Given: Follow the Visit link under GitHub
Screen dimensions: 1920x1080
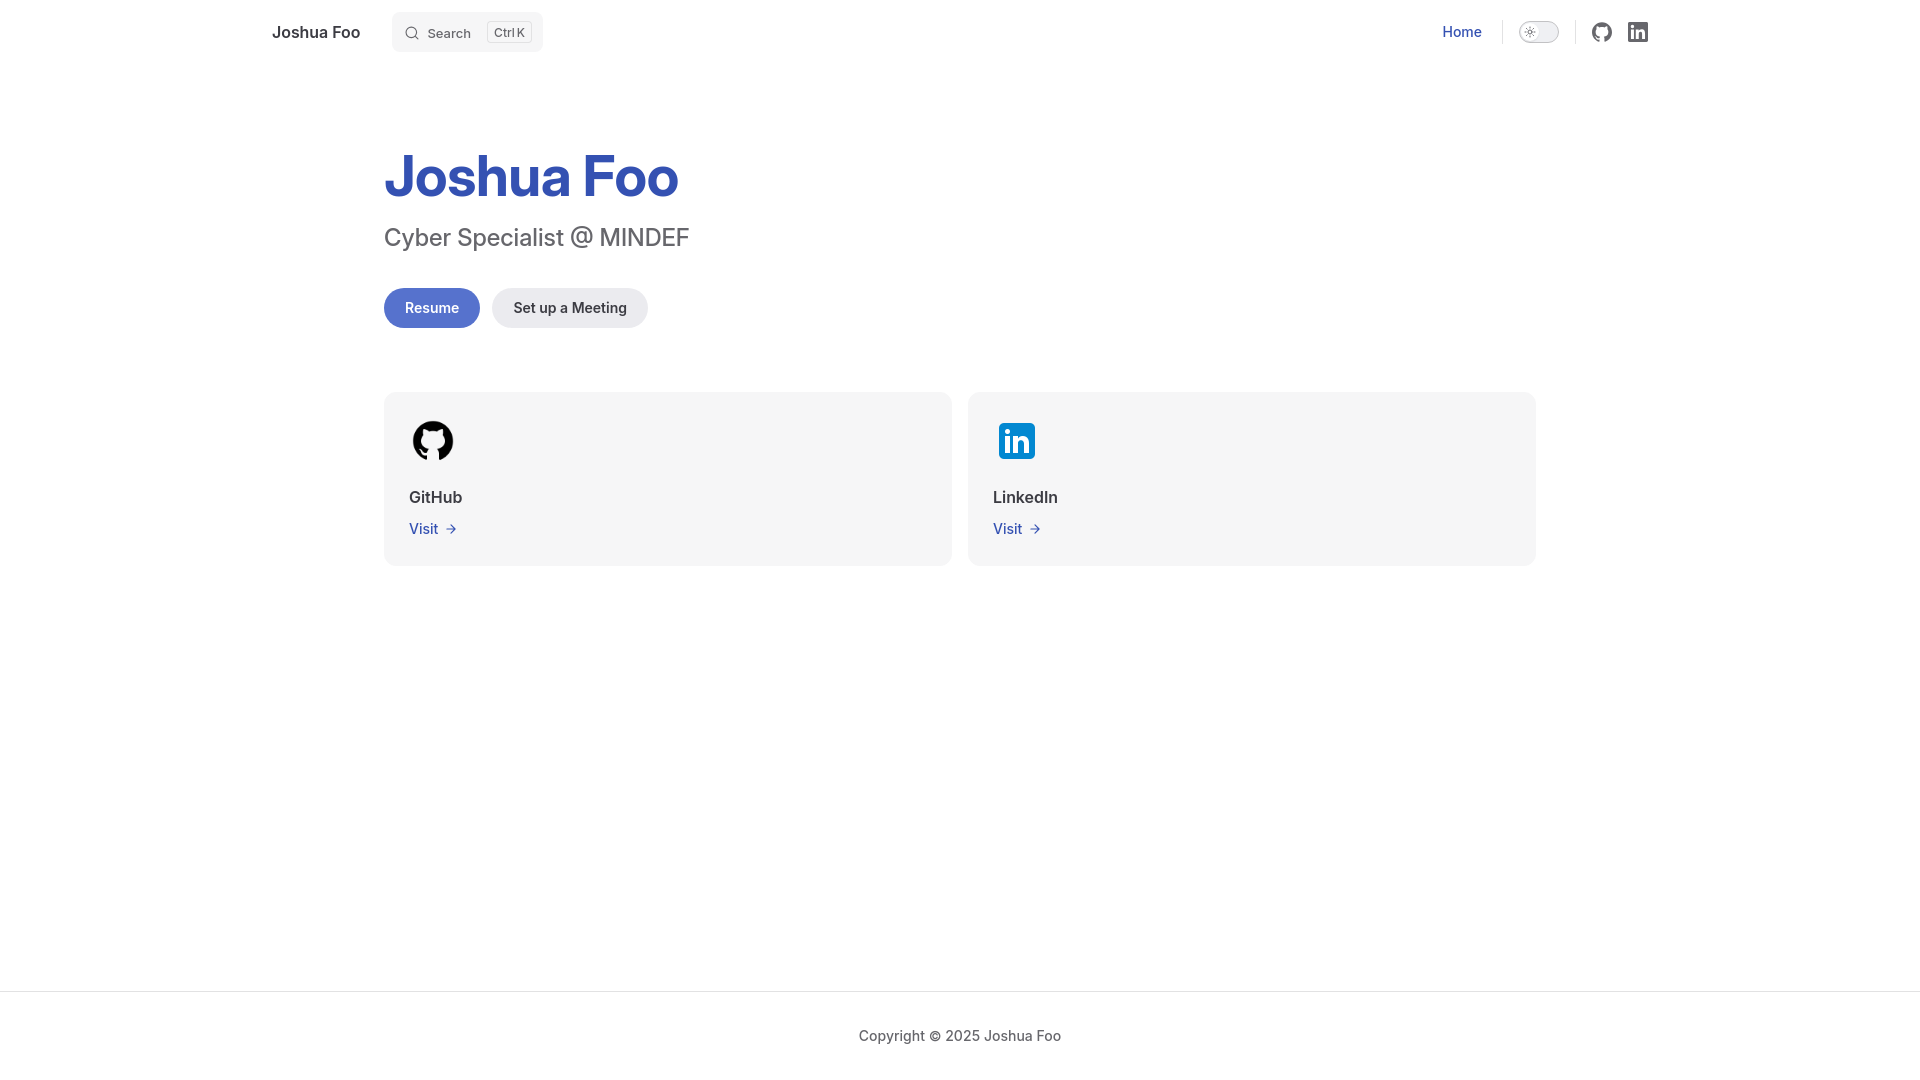Looking at the screenshot, I should pyautogui.click(x=433, y=529).
